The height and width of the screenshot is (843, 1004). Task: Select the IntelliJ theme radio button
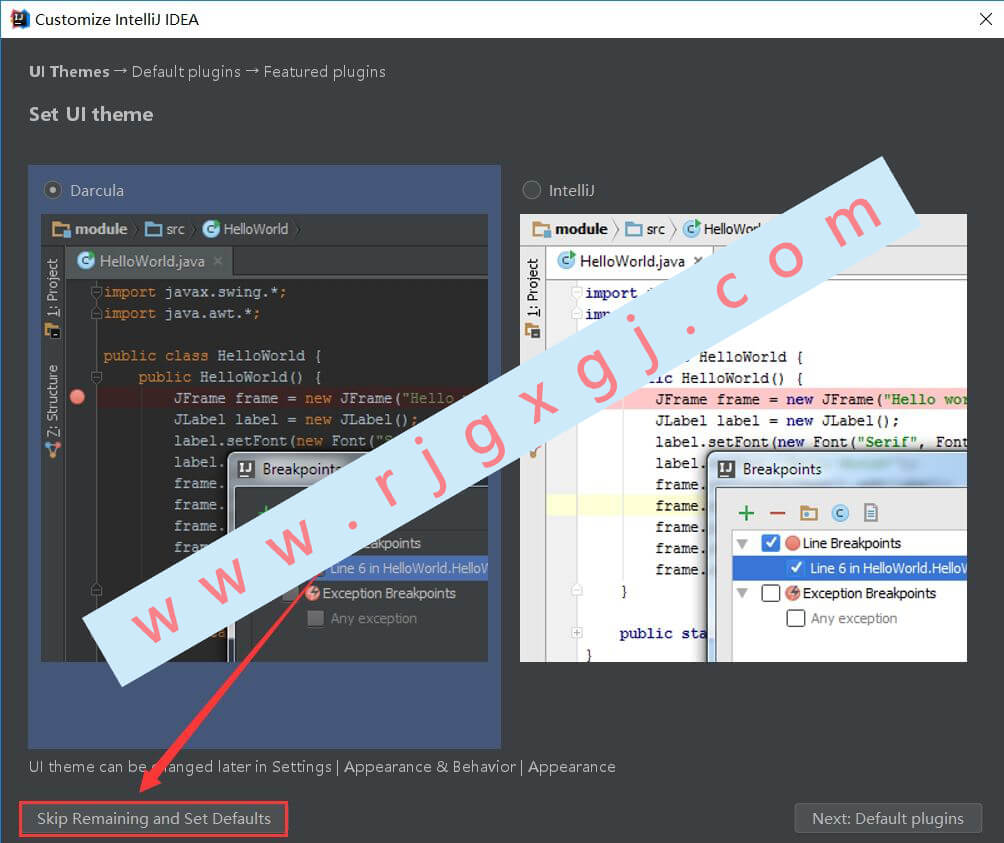pos(531,190)
